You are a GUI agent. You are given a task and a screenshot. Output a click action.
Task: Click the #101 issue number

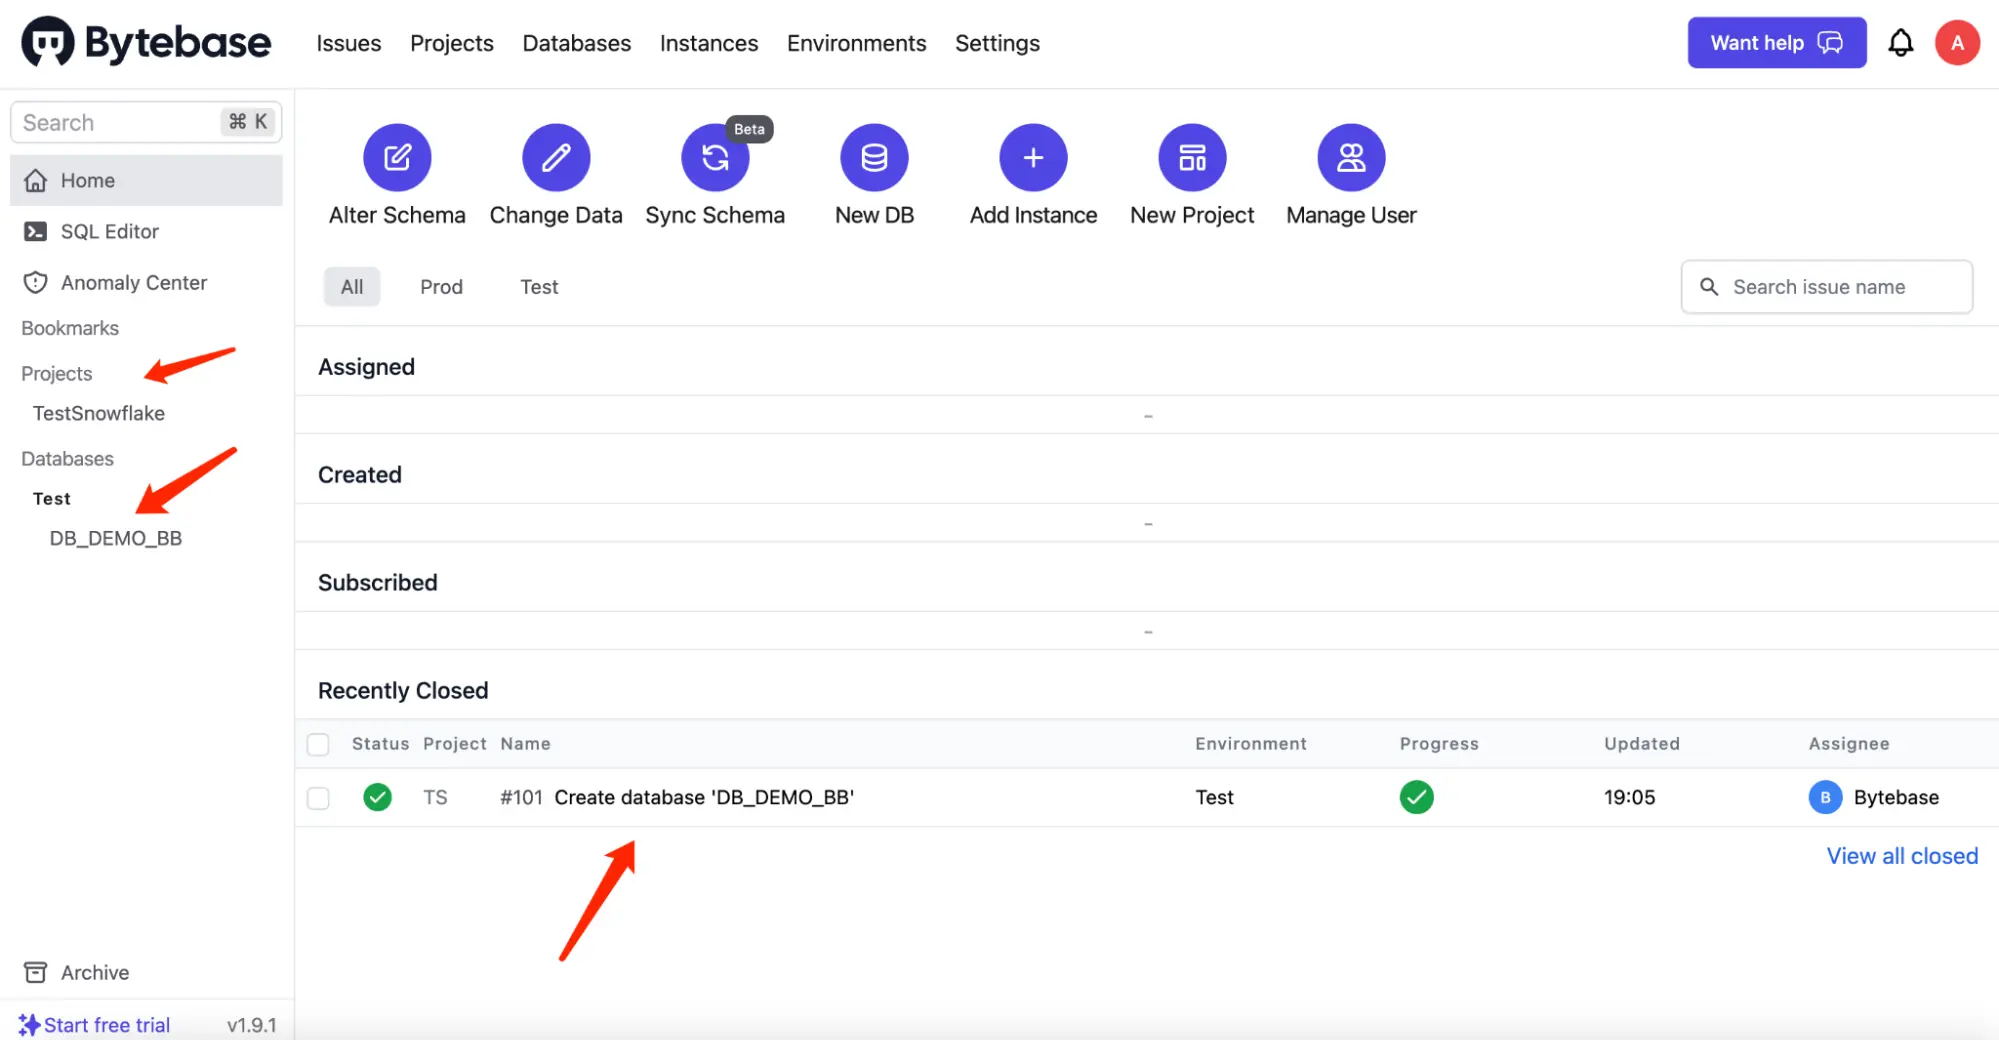click(x=521, y=797)
